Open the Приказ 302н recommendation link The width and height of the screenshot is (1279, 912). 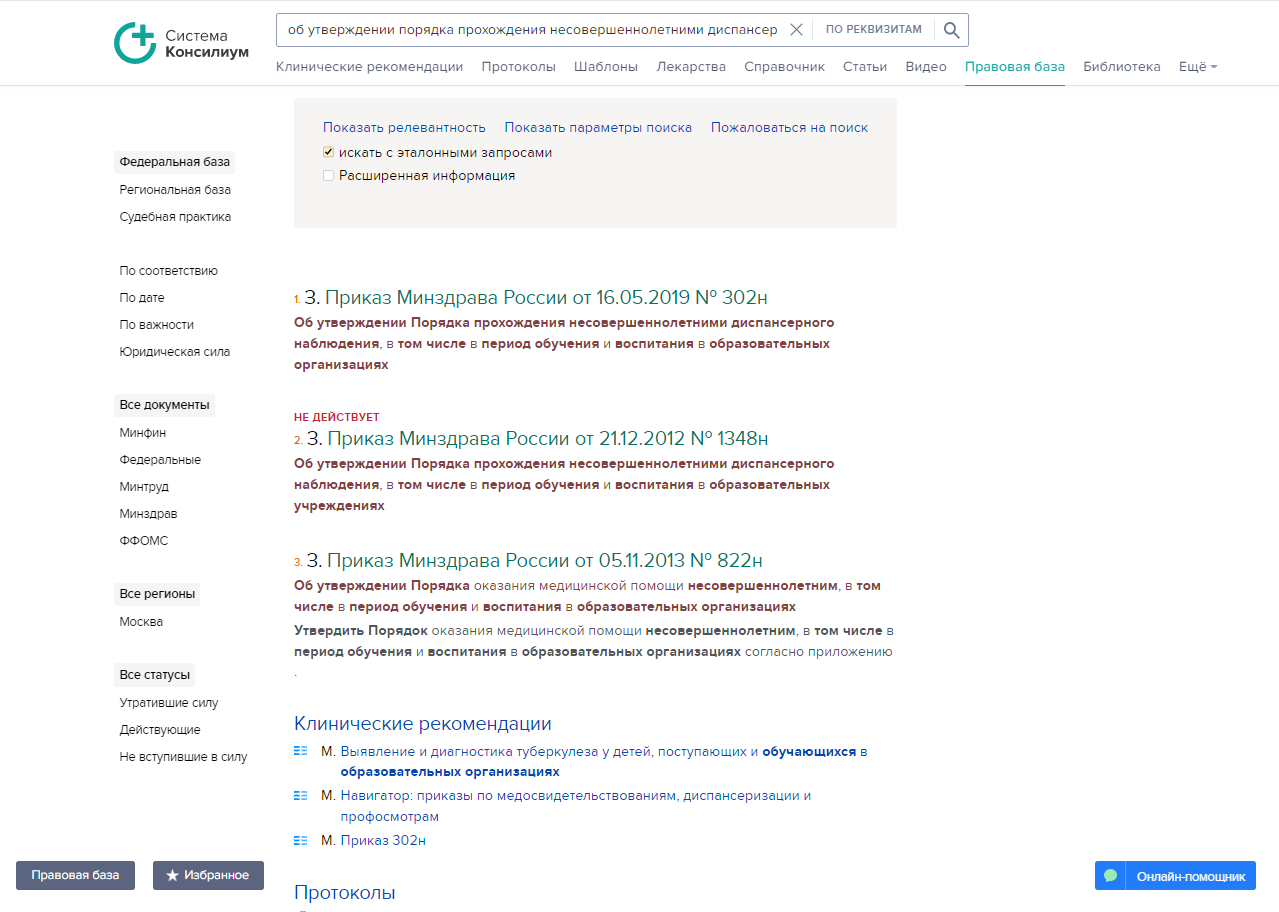(383, 840)
